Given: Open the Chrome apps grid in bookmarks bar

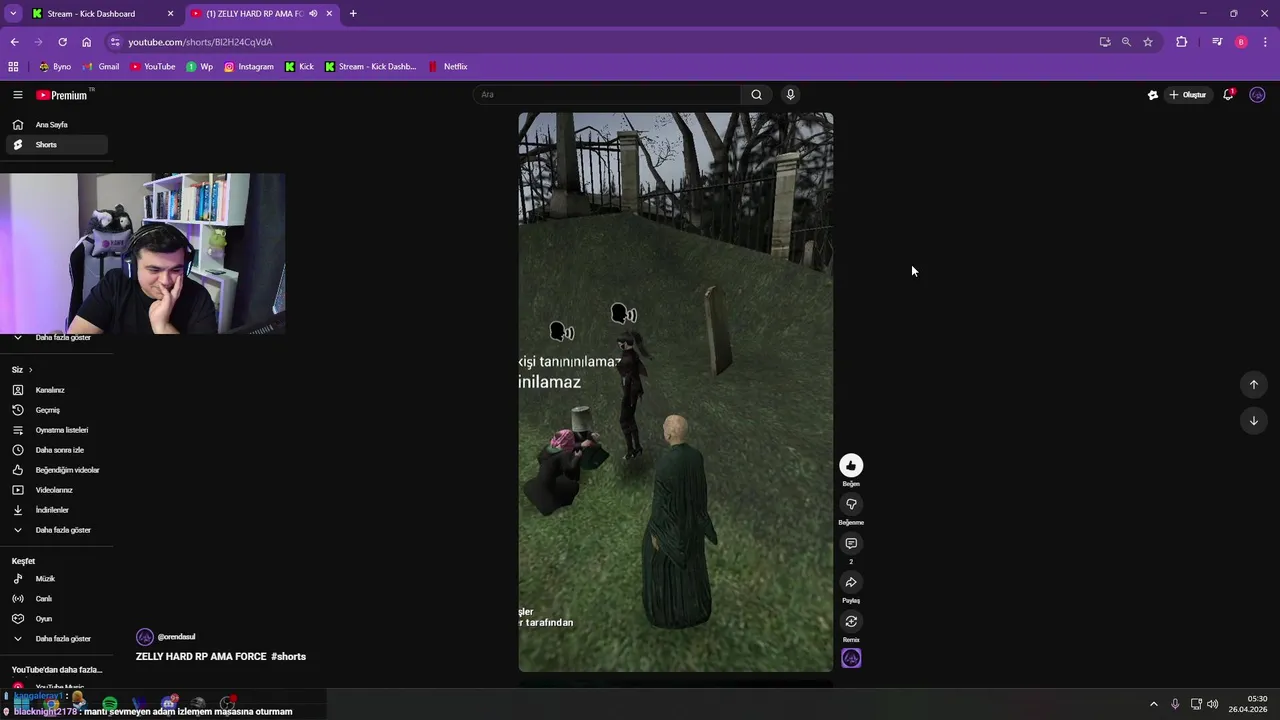Looking at the screenshot, I should [x=13, y=67].
